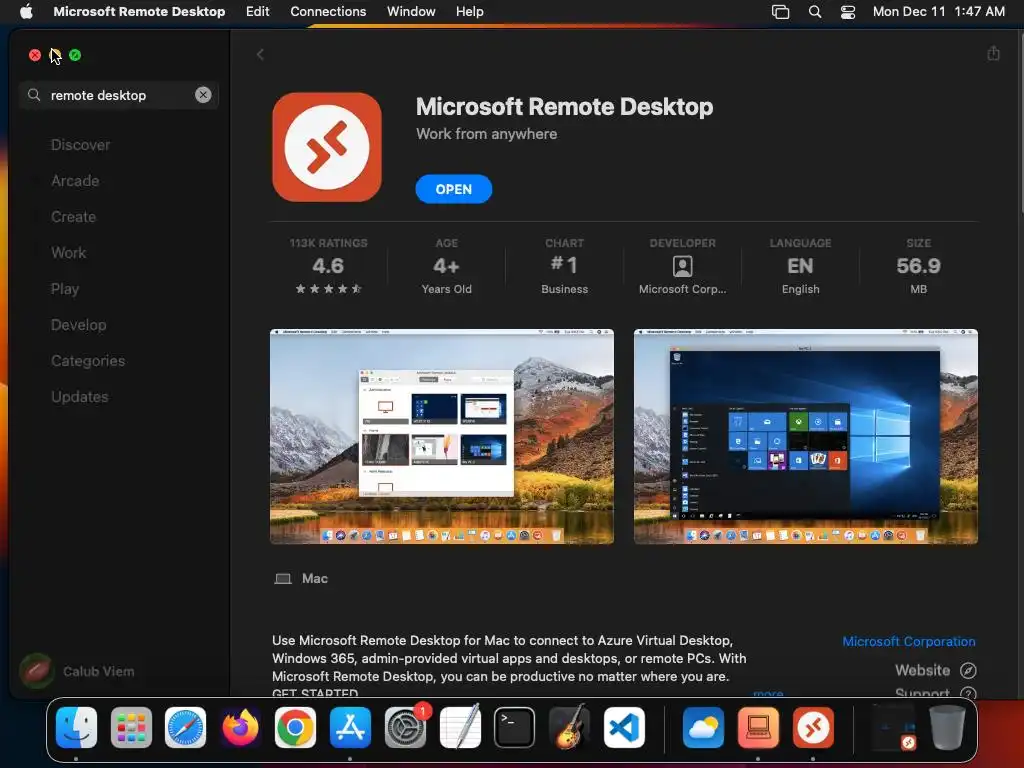This screenshot has height=768, width=1024.
Task: Select Create in the sidebar
Action: click(x=73, y=216)
